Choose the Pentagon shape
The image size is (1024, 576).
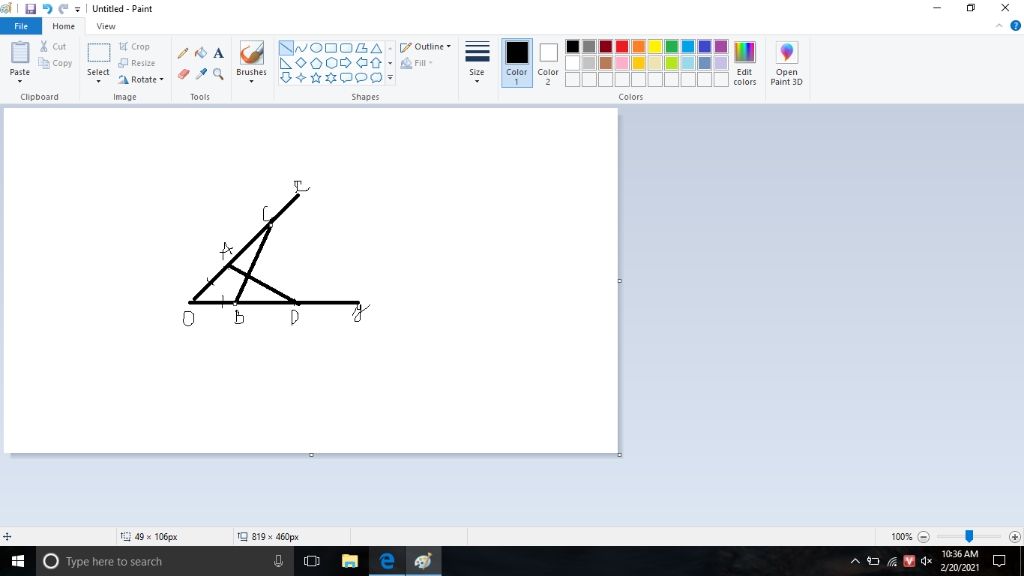316,63
